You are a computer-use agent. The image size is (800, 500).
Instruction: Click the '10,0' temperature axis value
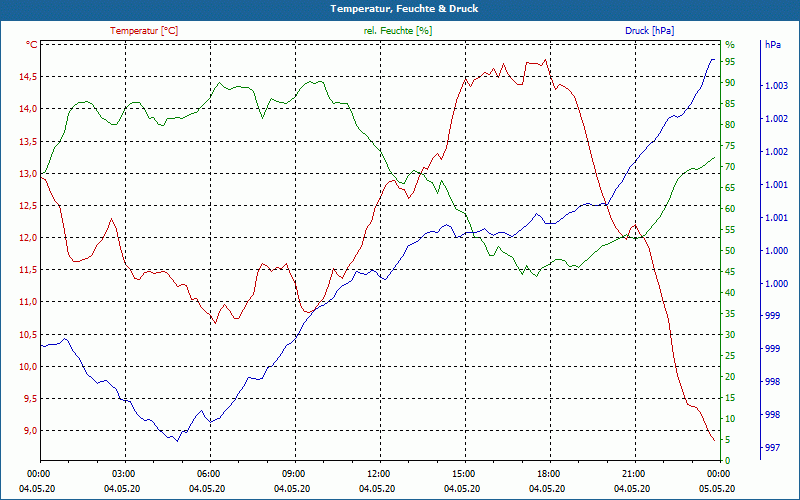click(x=28, y=367)
